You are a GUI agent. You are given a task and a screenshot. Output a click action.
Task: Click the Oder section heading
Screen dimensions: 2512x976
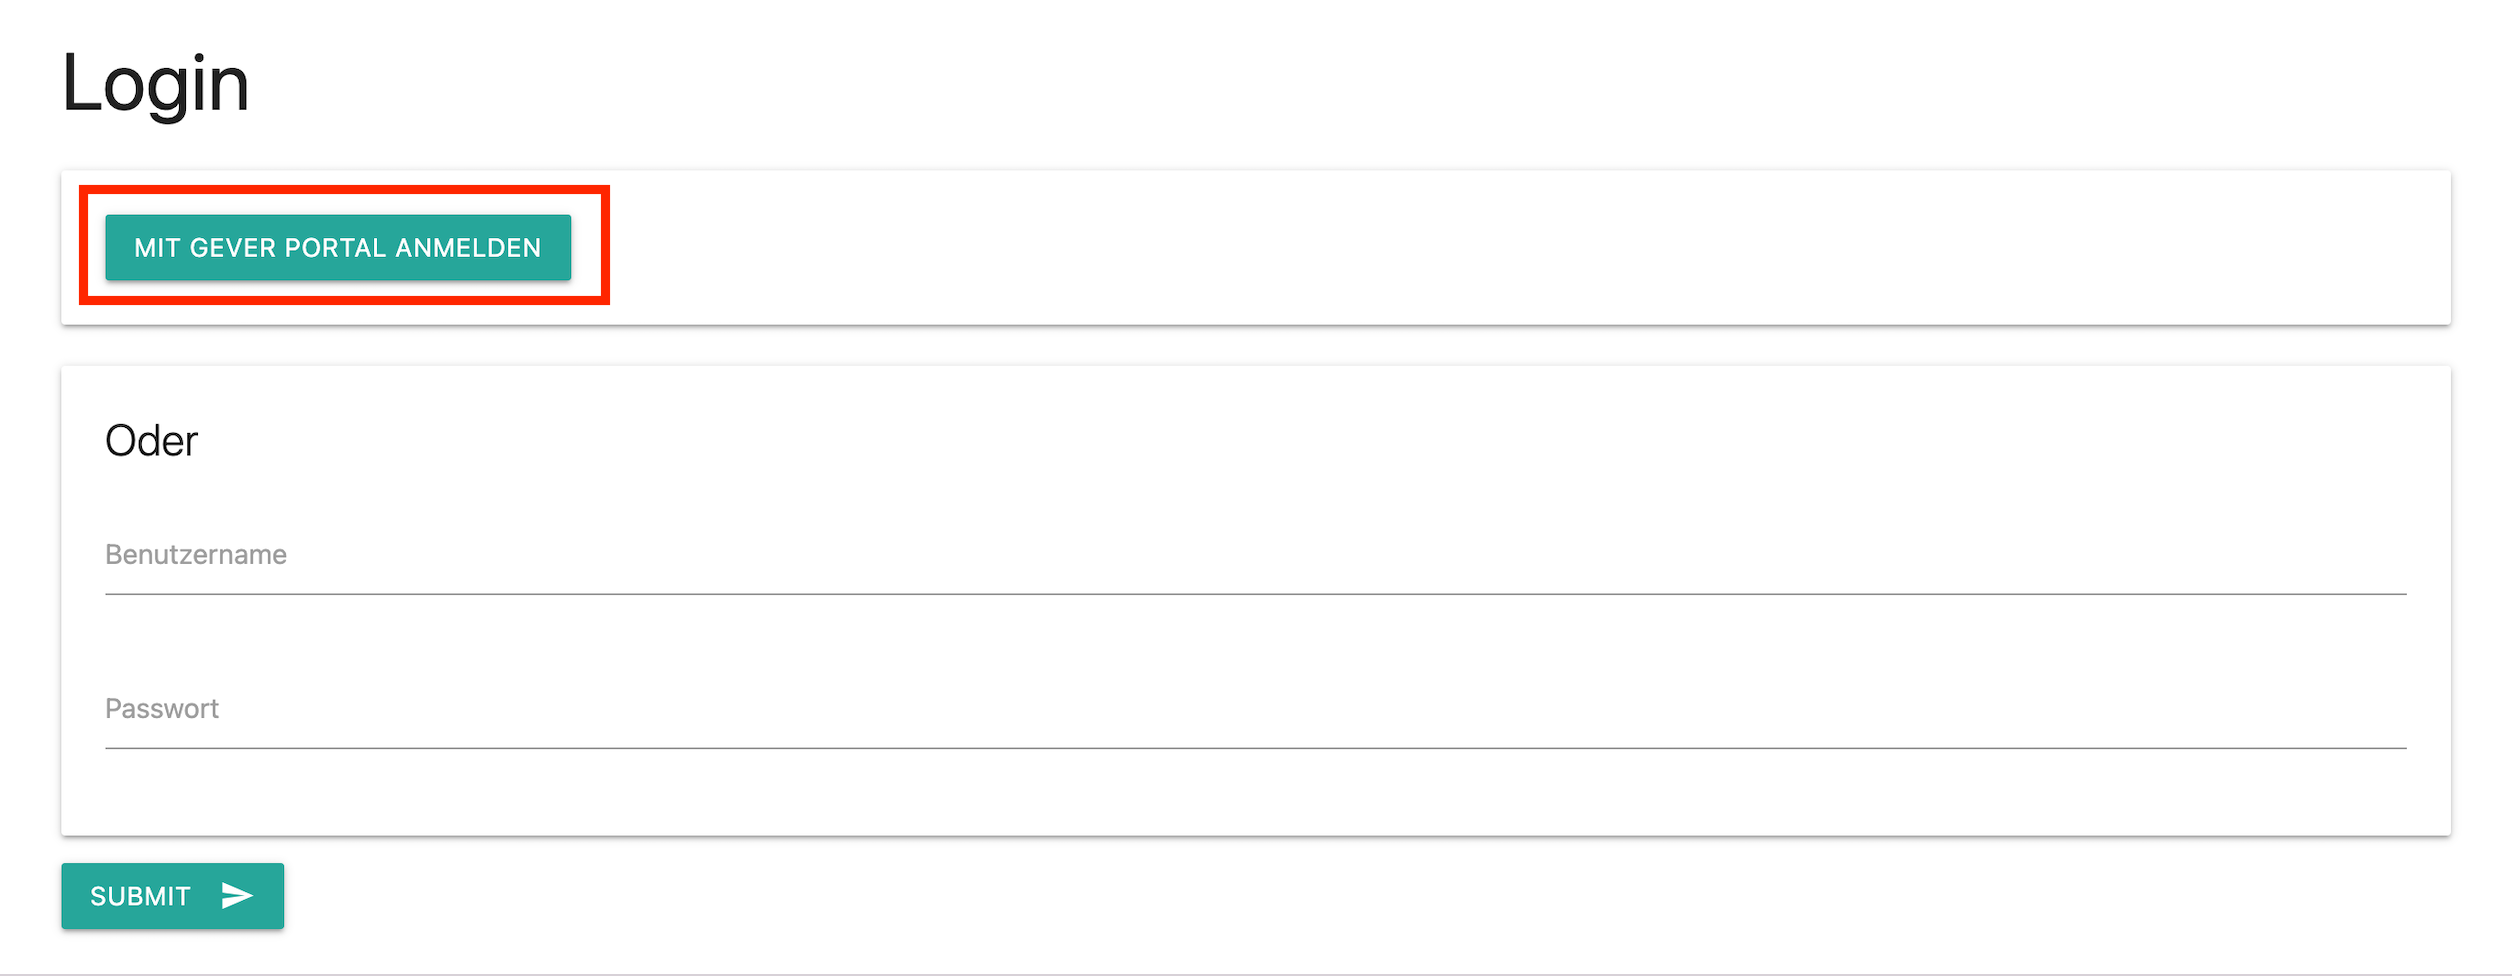tap(151, 441)
